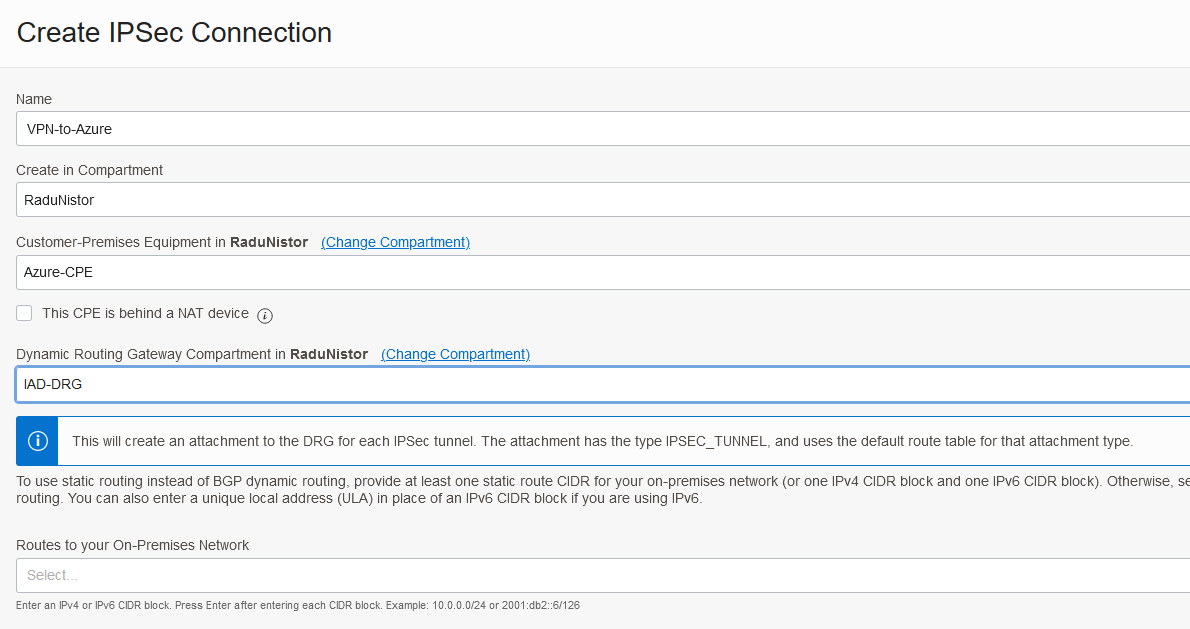Expand the Azure-CPE equipment dropdown
1190x629 pixels.
point(602,272)
